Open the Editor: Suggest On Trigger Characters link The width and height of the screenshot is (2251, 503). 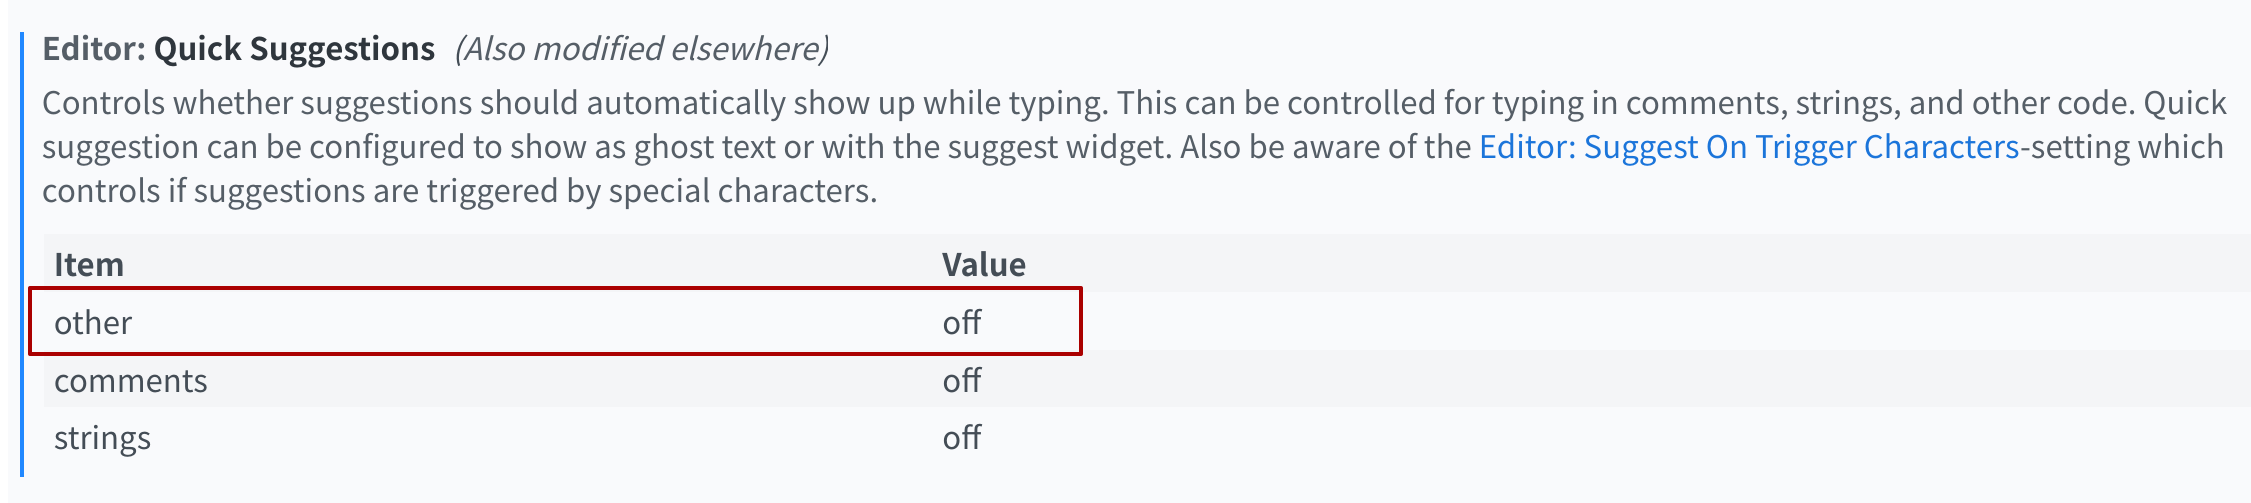1748,147
